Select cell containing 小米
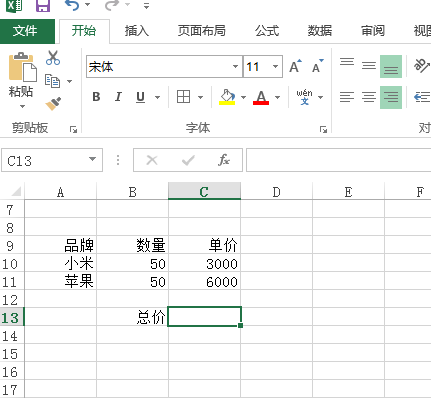431x398 pixels. 61,263
